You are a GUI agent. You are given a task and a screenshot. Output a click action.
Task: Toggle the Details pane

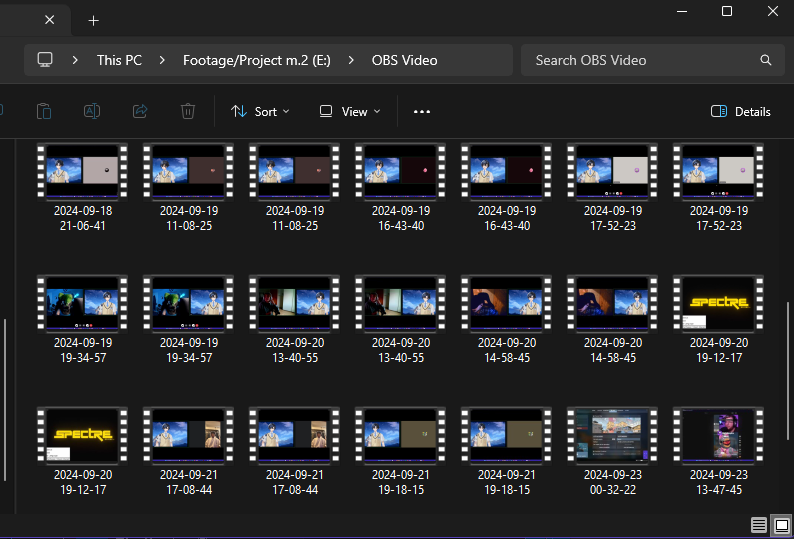741,111
